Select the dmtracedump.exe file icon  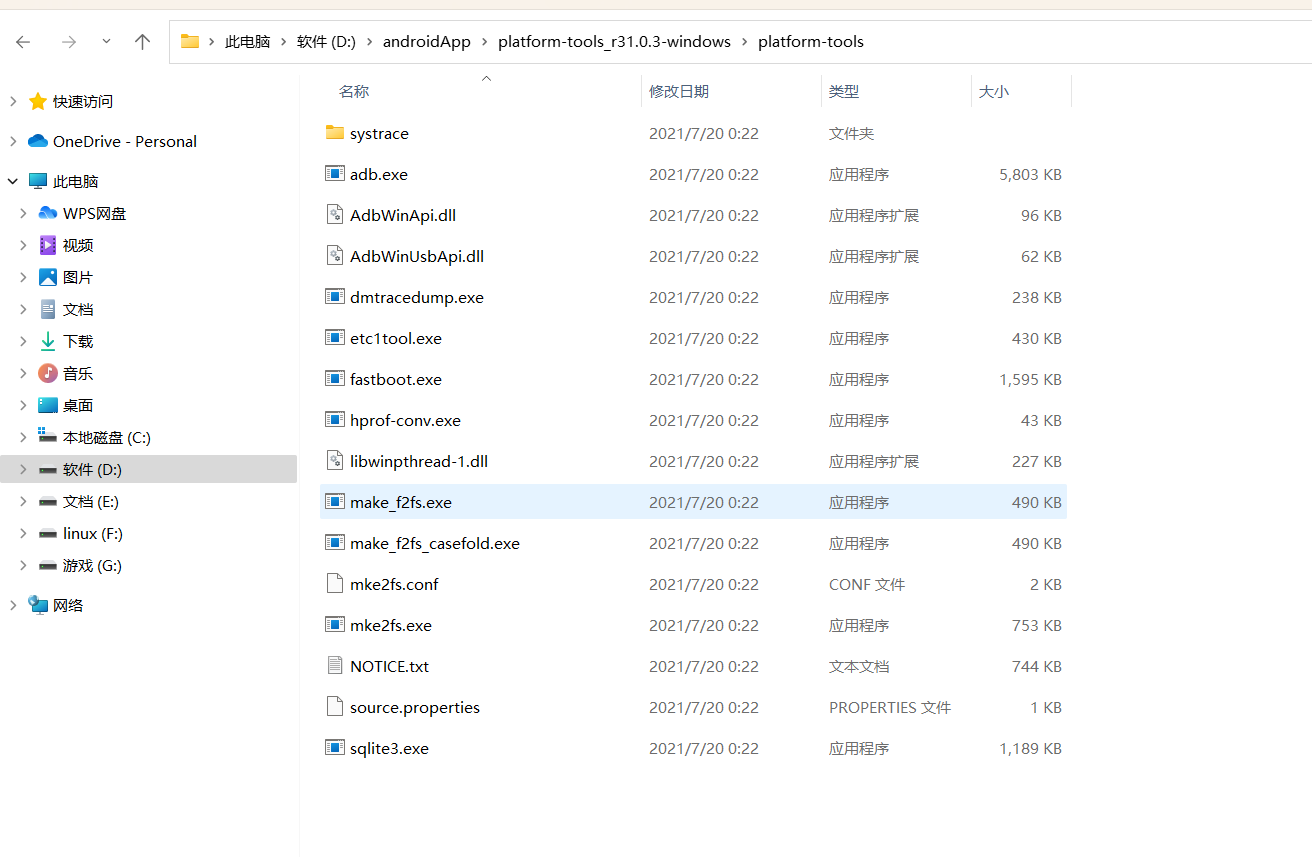[x=335, y=296]
